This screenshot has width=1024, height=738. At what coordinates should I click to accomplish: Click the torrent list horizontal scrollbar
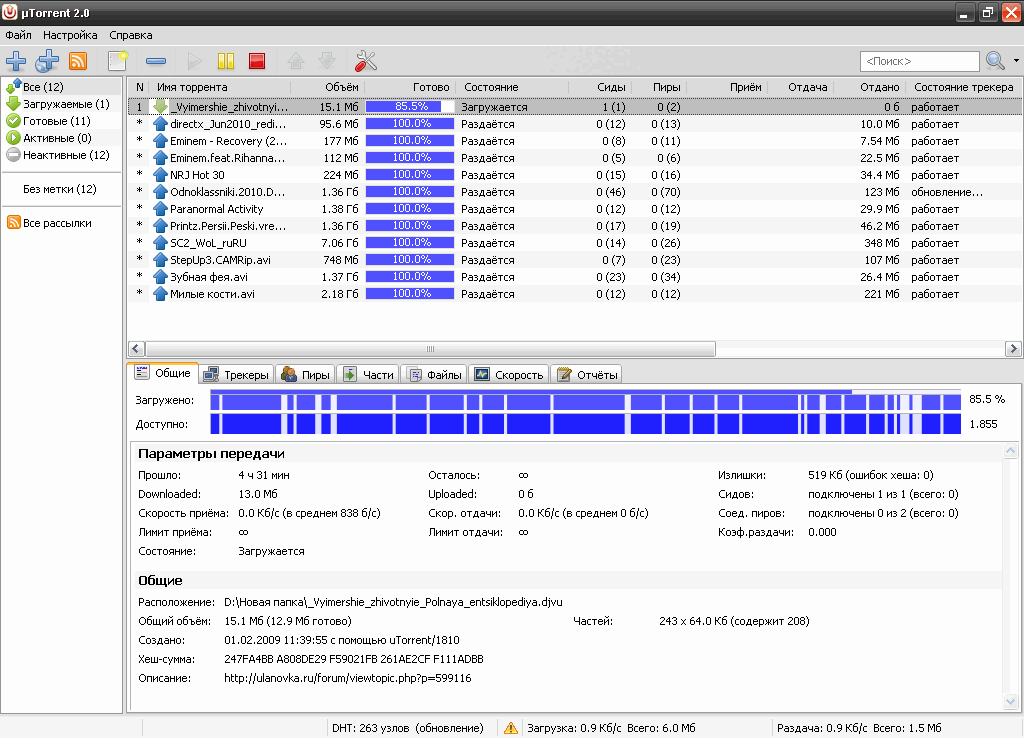[430, 349]
